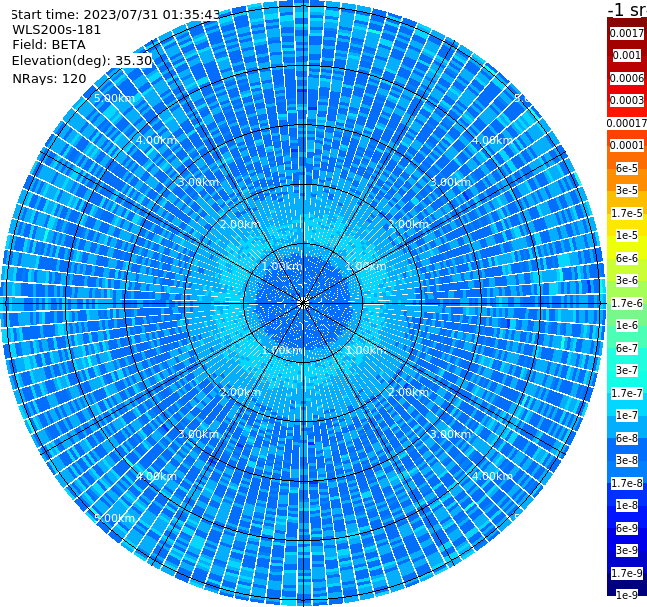Select the '1e-8' colorbar label
The width and height of the screenshot is (647, 607).
(627, 505)
